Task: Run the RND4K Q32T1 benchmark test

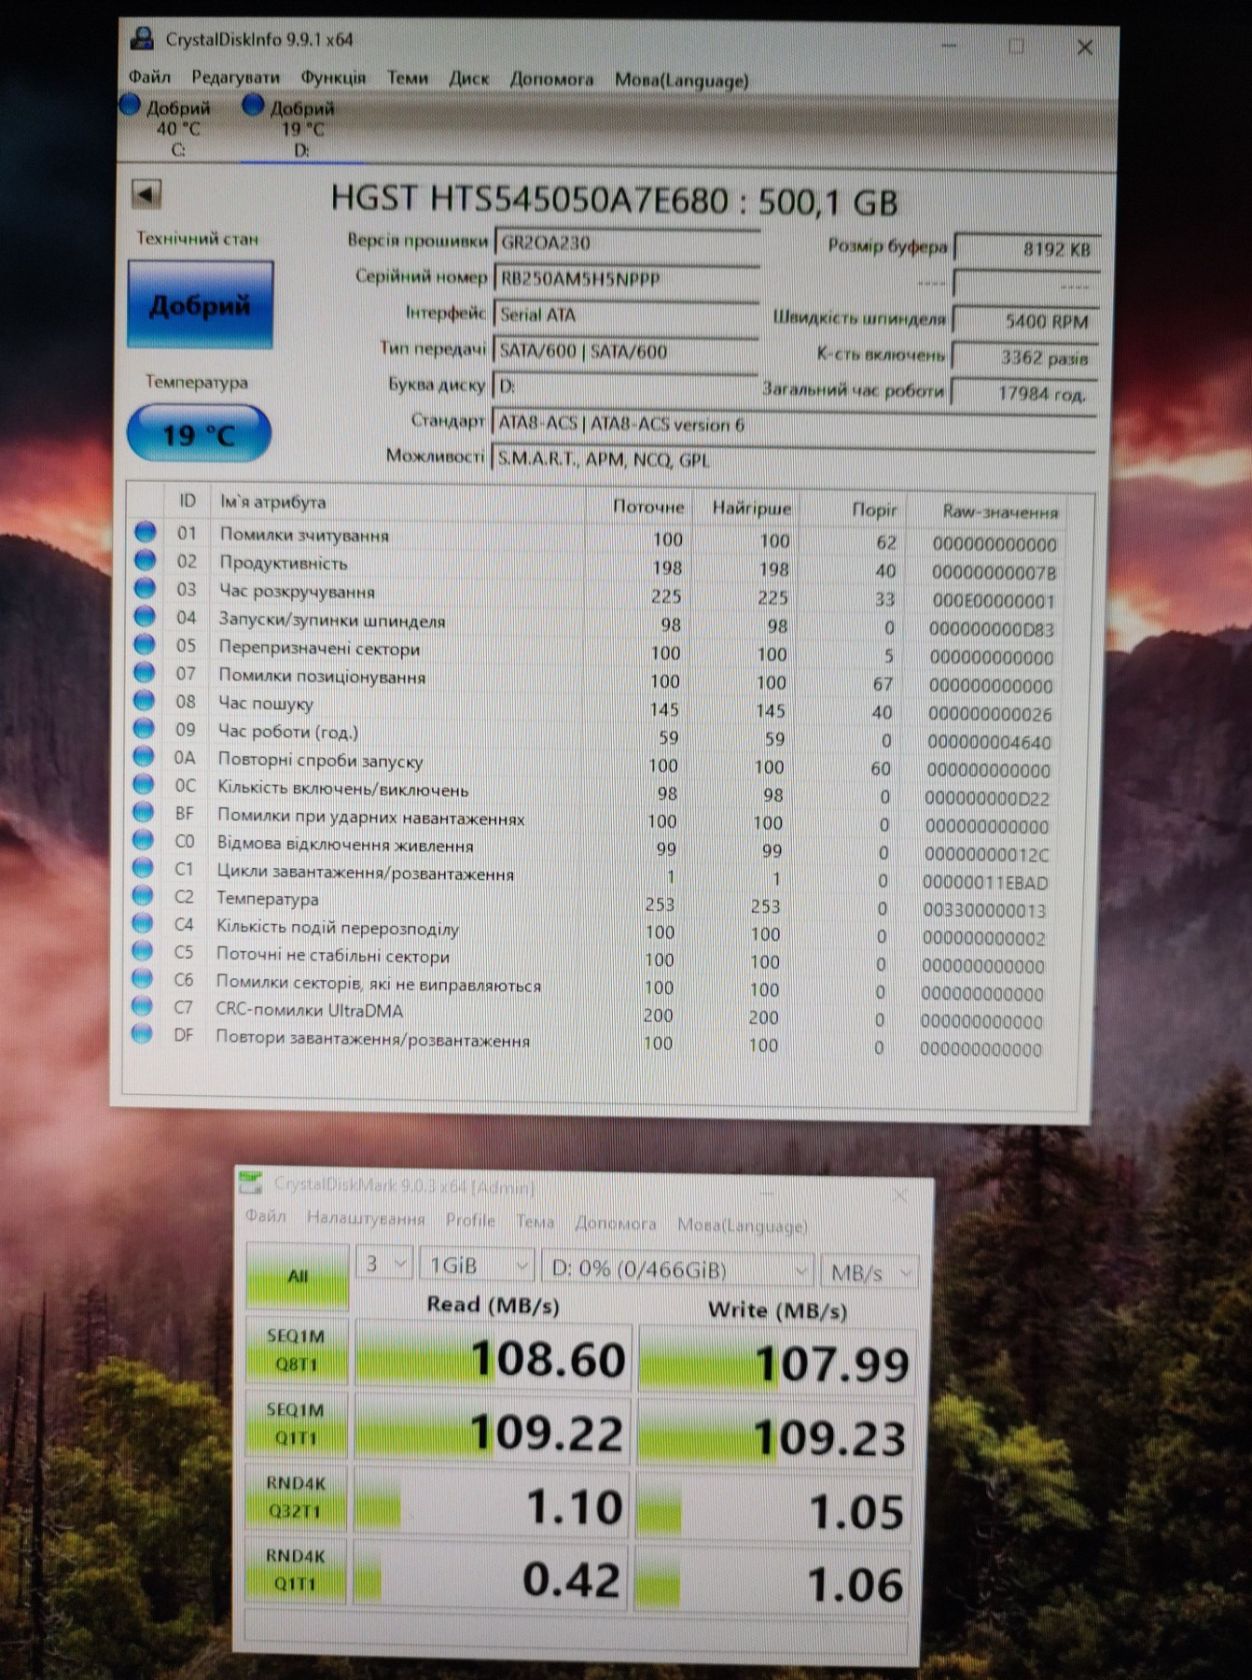Action: [295, 1497]
